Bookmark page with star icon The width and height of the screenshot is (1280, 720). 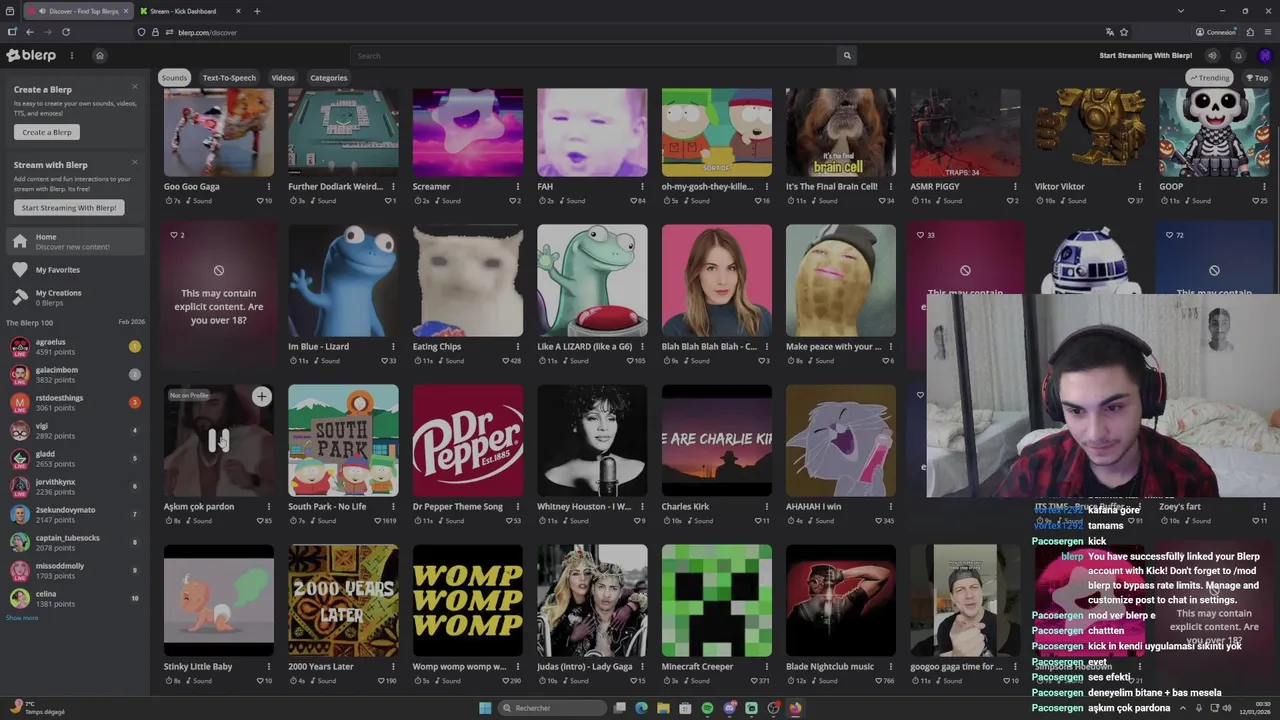(x=1124, y=32)
